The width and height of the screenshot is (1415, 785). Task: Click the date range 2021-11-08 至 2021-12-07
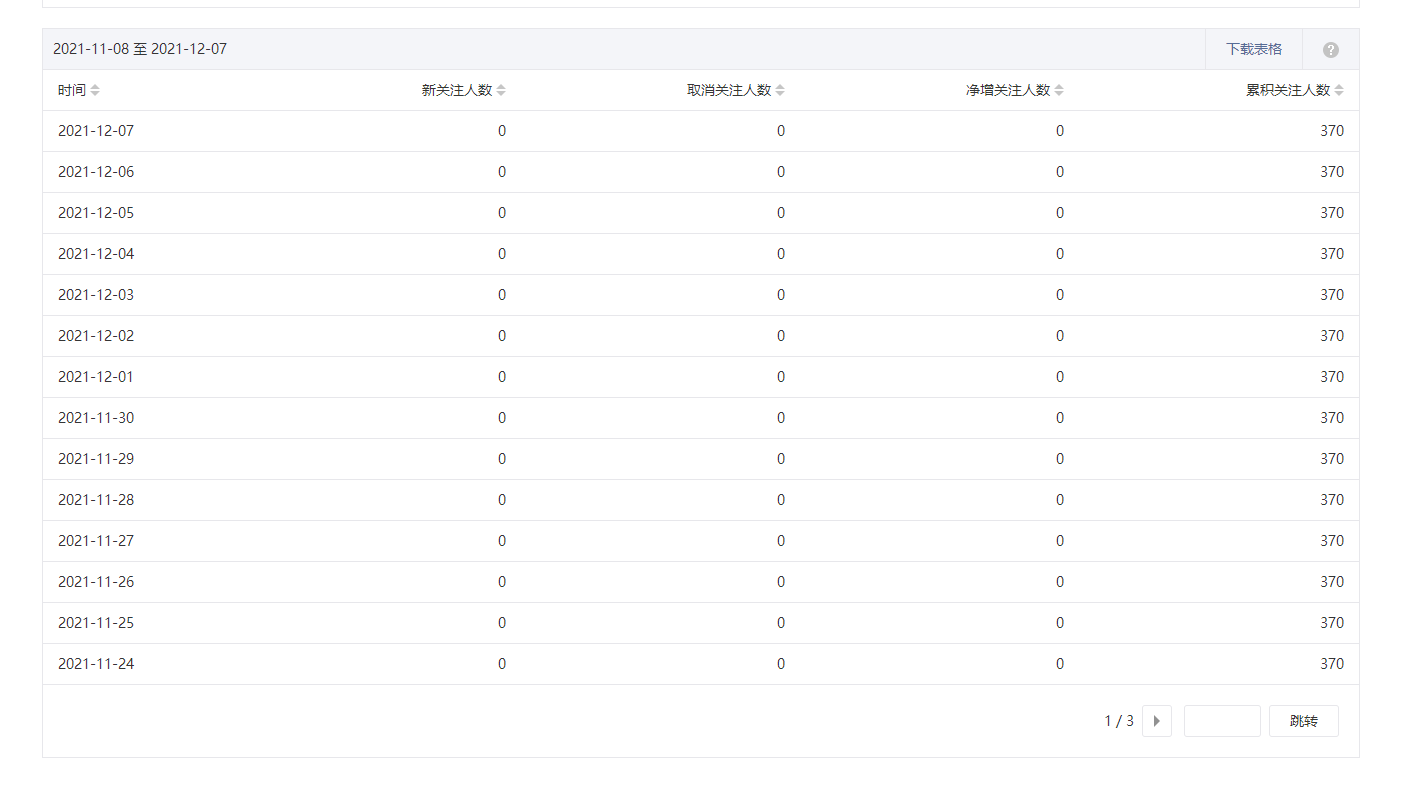tap(140, 49)
